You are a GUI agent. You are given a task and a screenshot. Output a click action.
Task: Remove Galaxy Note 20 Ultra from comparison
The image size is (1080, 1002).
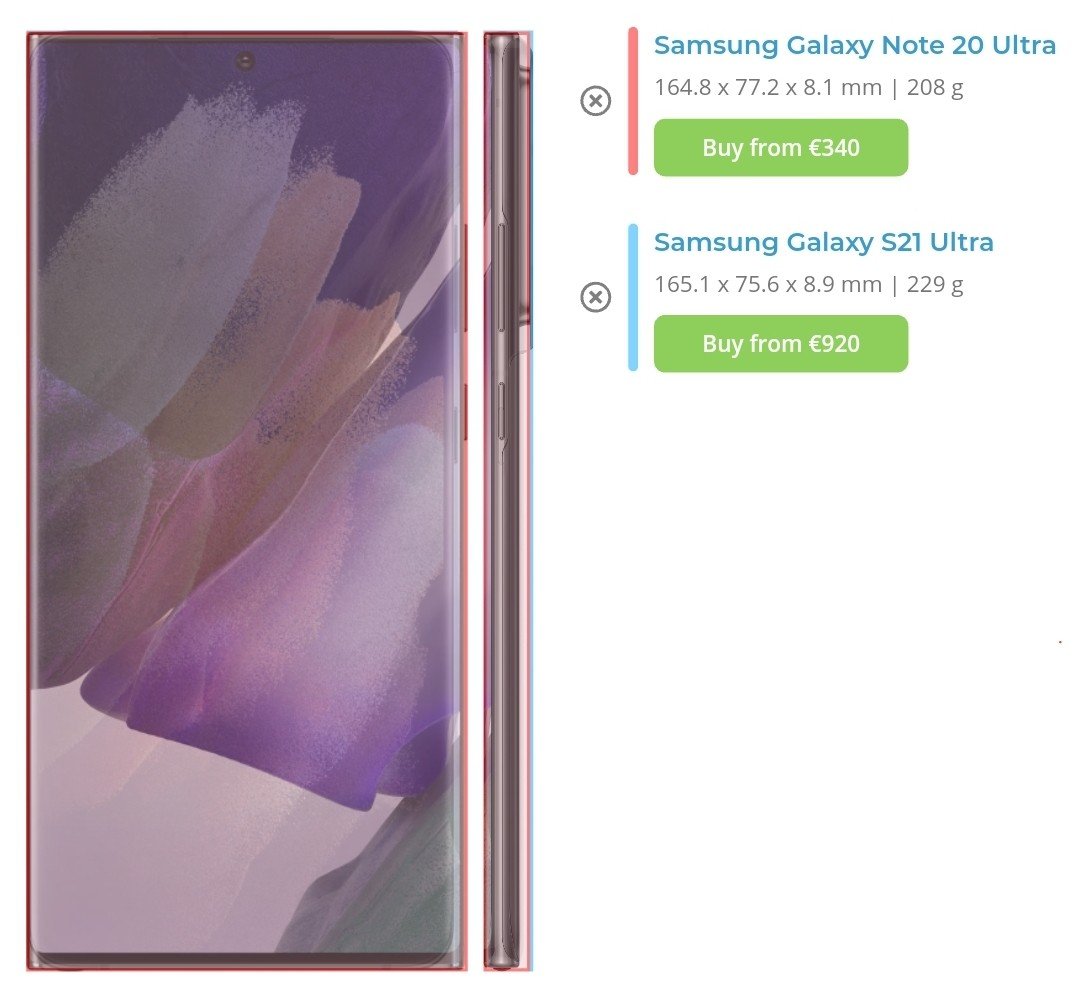pyautogui.click(x=595, y=101)
